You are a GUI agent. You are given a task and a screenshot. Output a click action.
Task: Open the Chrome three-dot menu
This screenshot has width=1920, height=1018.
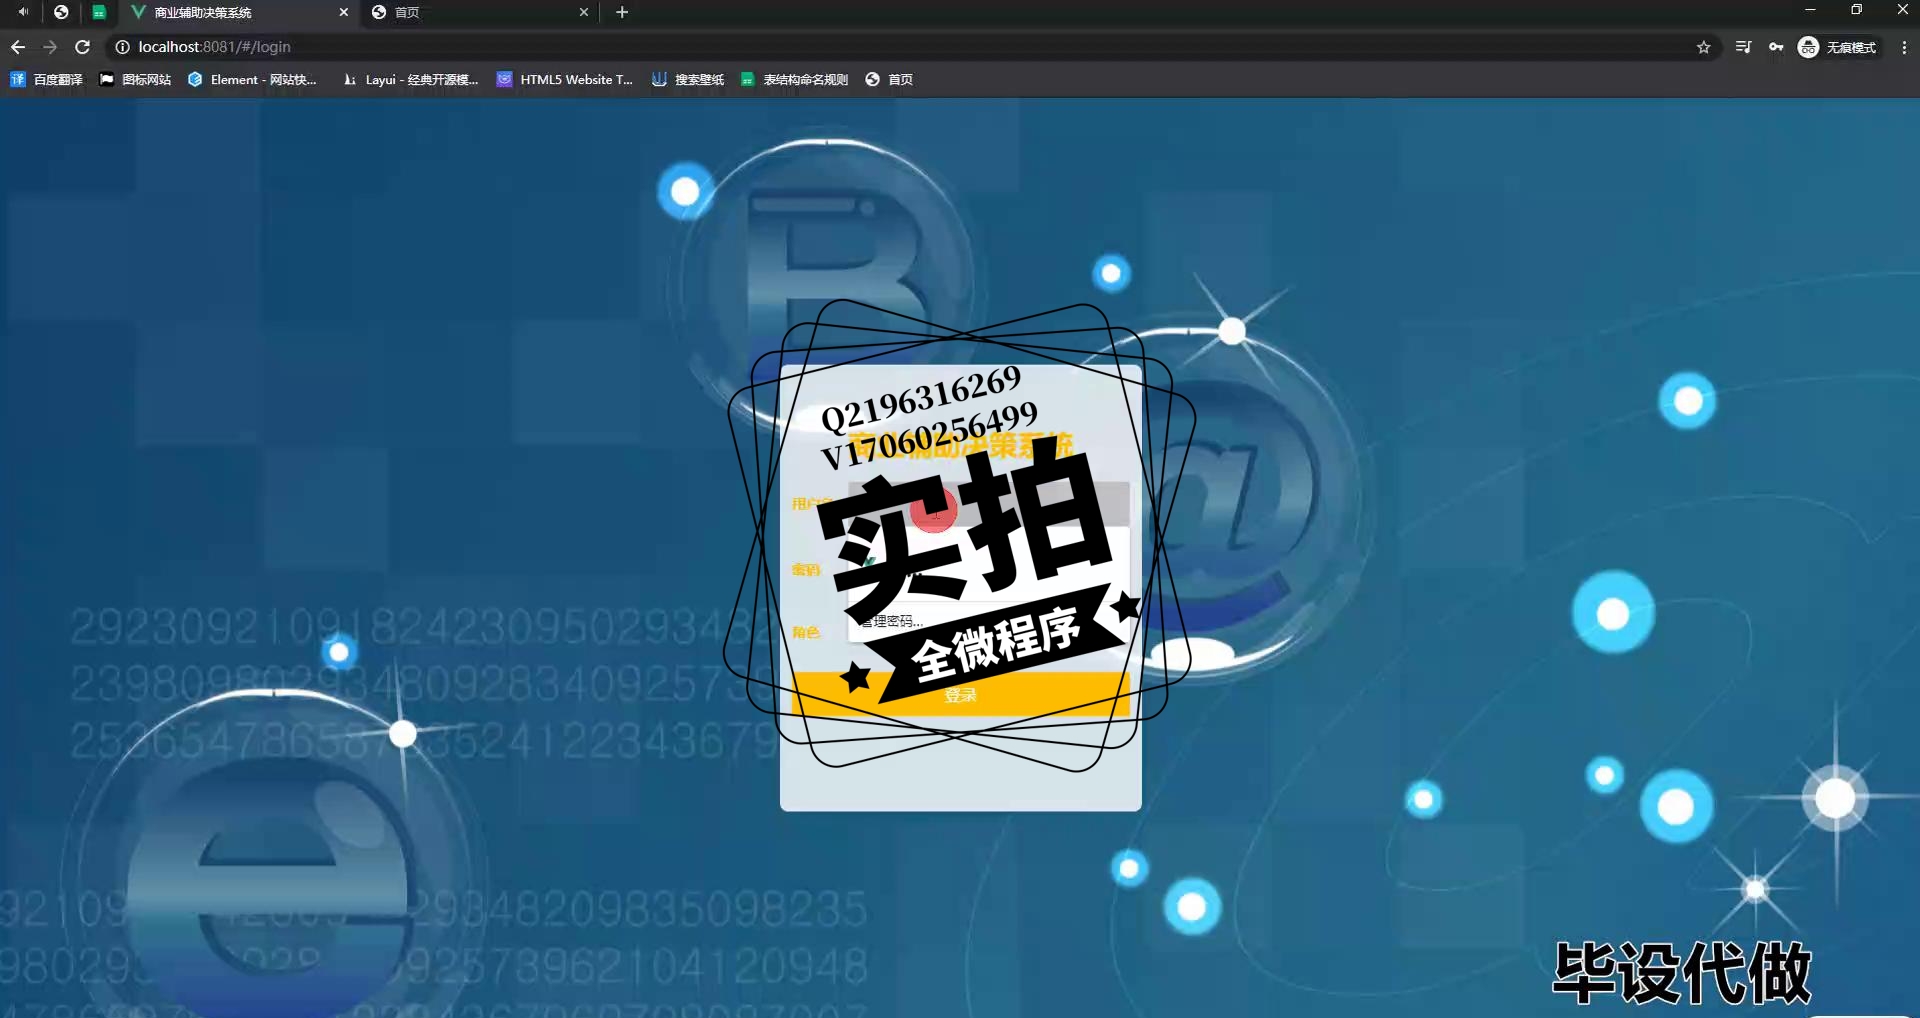click(1904, 47)
